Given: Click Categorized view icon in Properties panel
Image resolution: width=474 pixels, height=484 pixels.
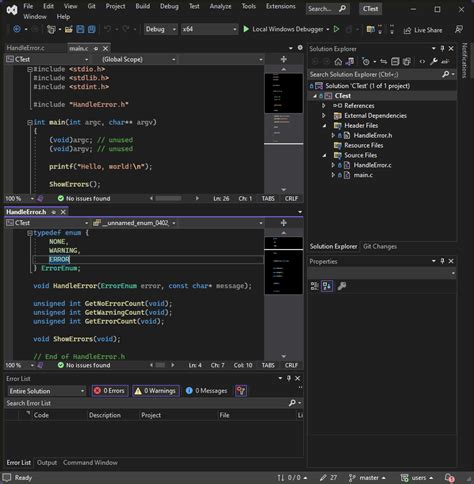Looking at the screenshot, I should [314, 286].
